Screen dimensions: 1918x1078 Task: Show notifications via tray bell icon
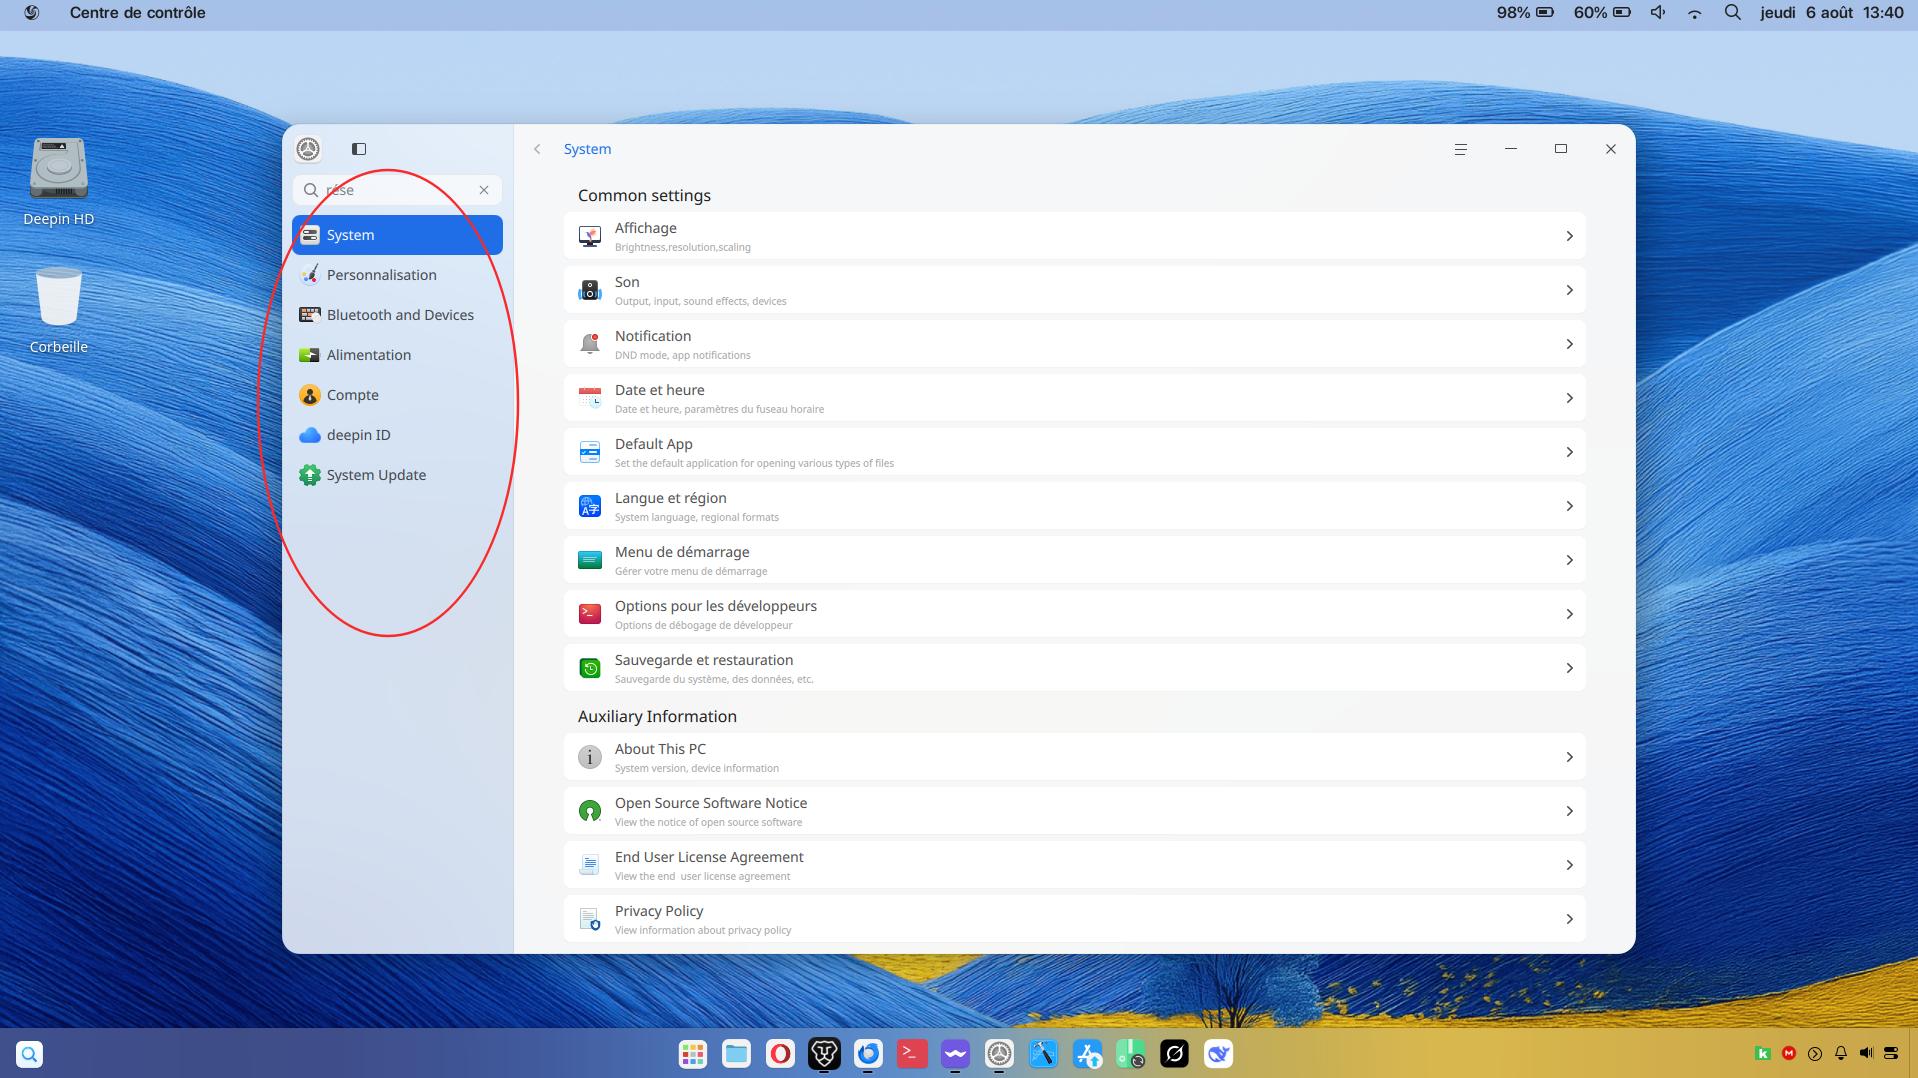click(x=1841, y=1053)
